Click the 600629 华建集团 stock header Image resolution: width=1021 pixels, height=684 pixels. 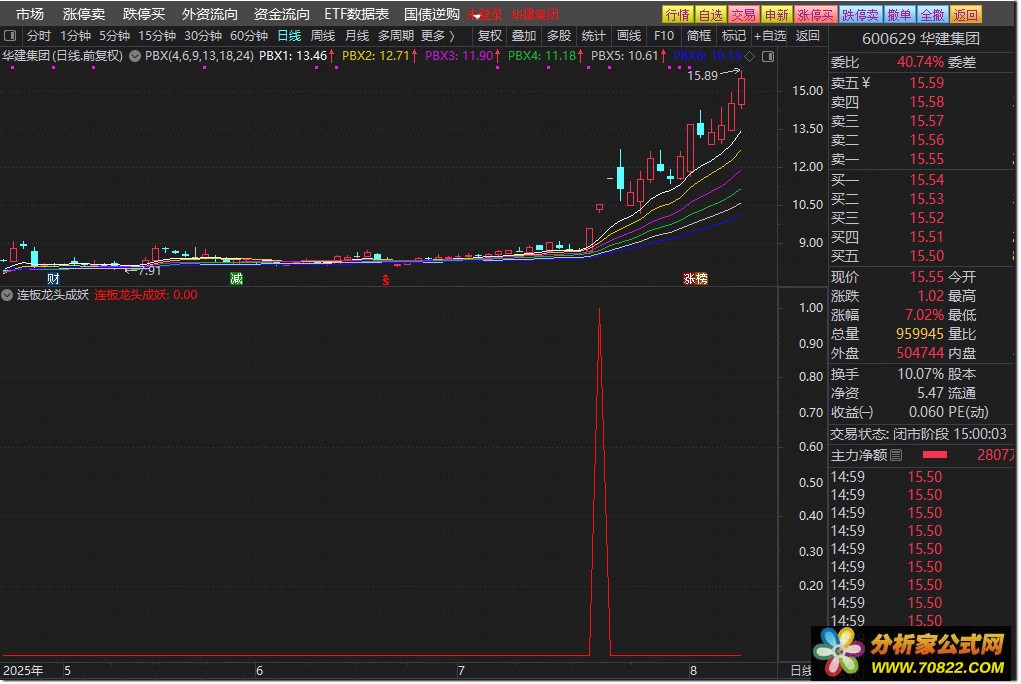click(921, 38)
